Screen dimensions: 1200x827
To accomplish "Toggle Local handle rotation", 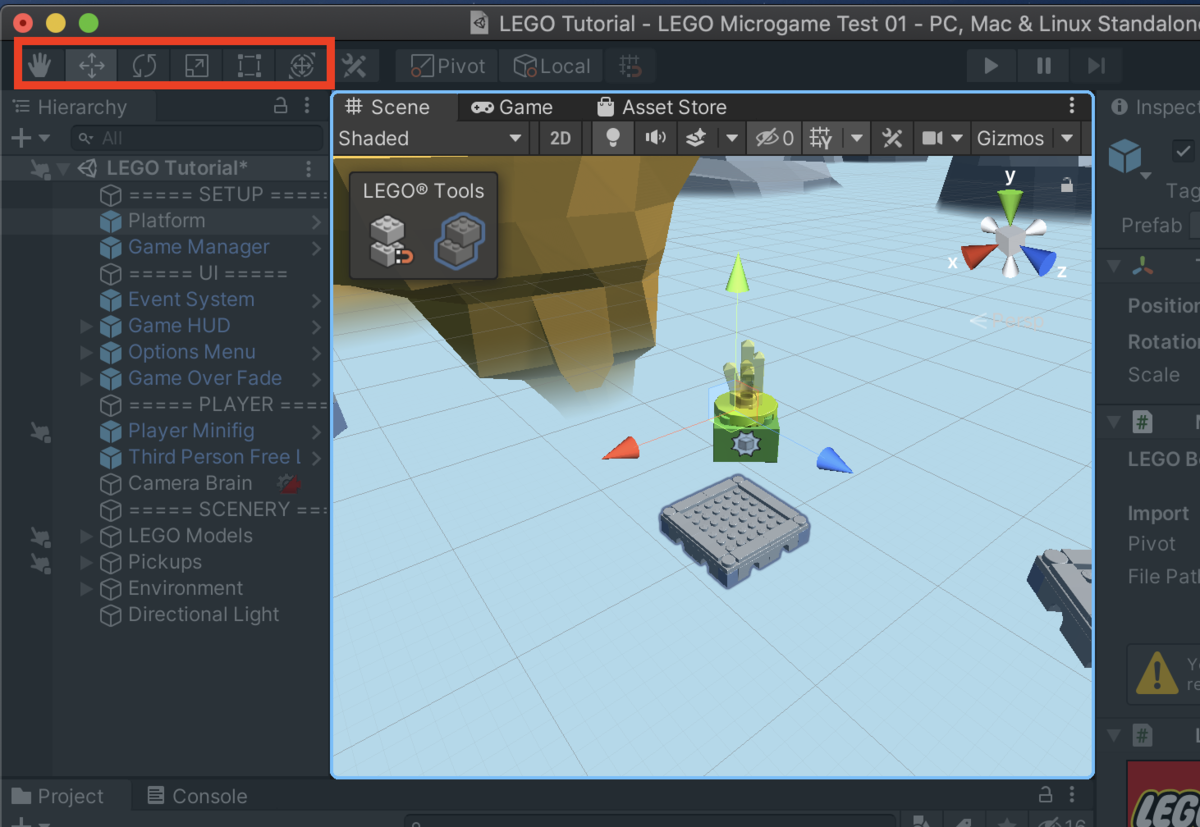I will coord(551,66).
